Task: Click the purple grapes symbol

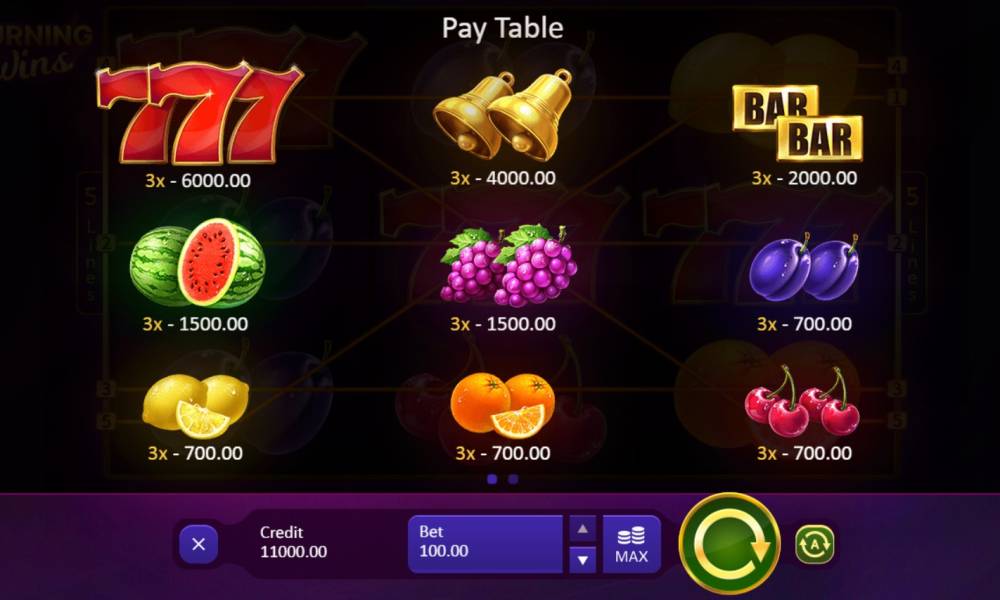Action: point(508,265)
